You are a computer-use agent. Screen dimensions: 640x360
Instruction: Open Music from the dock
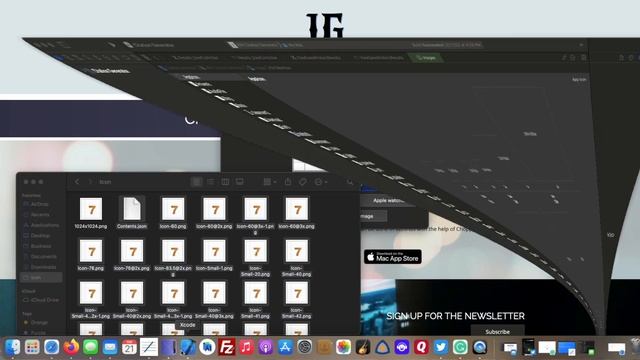[246, 347]
